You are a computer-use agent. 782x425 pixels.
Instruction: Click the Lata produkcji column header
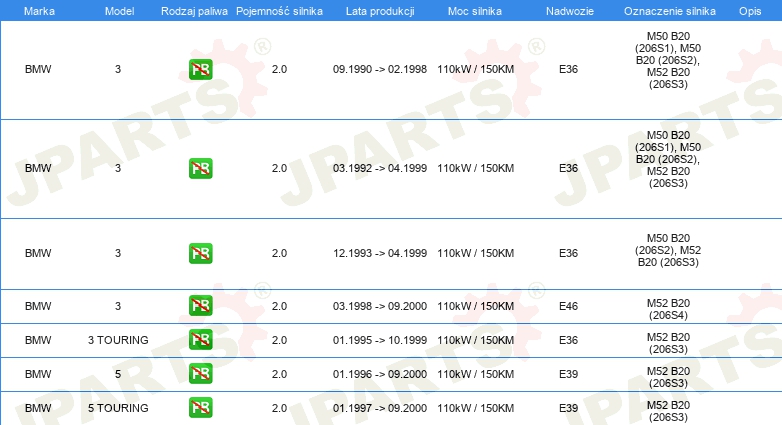[x=380, y=11]
